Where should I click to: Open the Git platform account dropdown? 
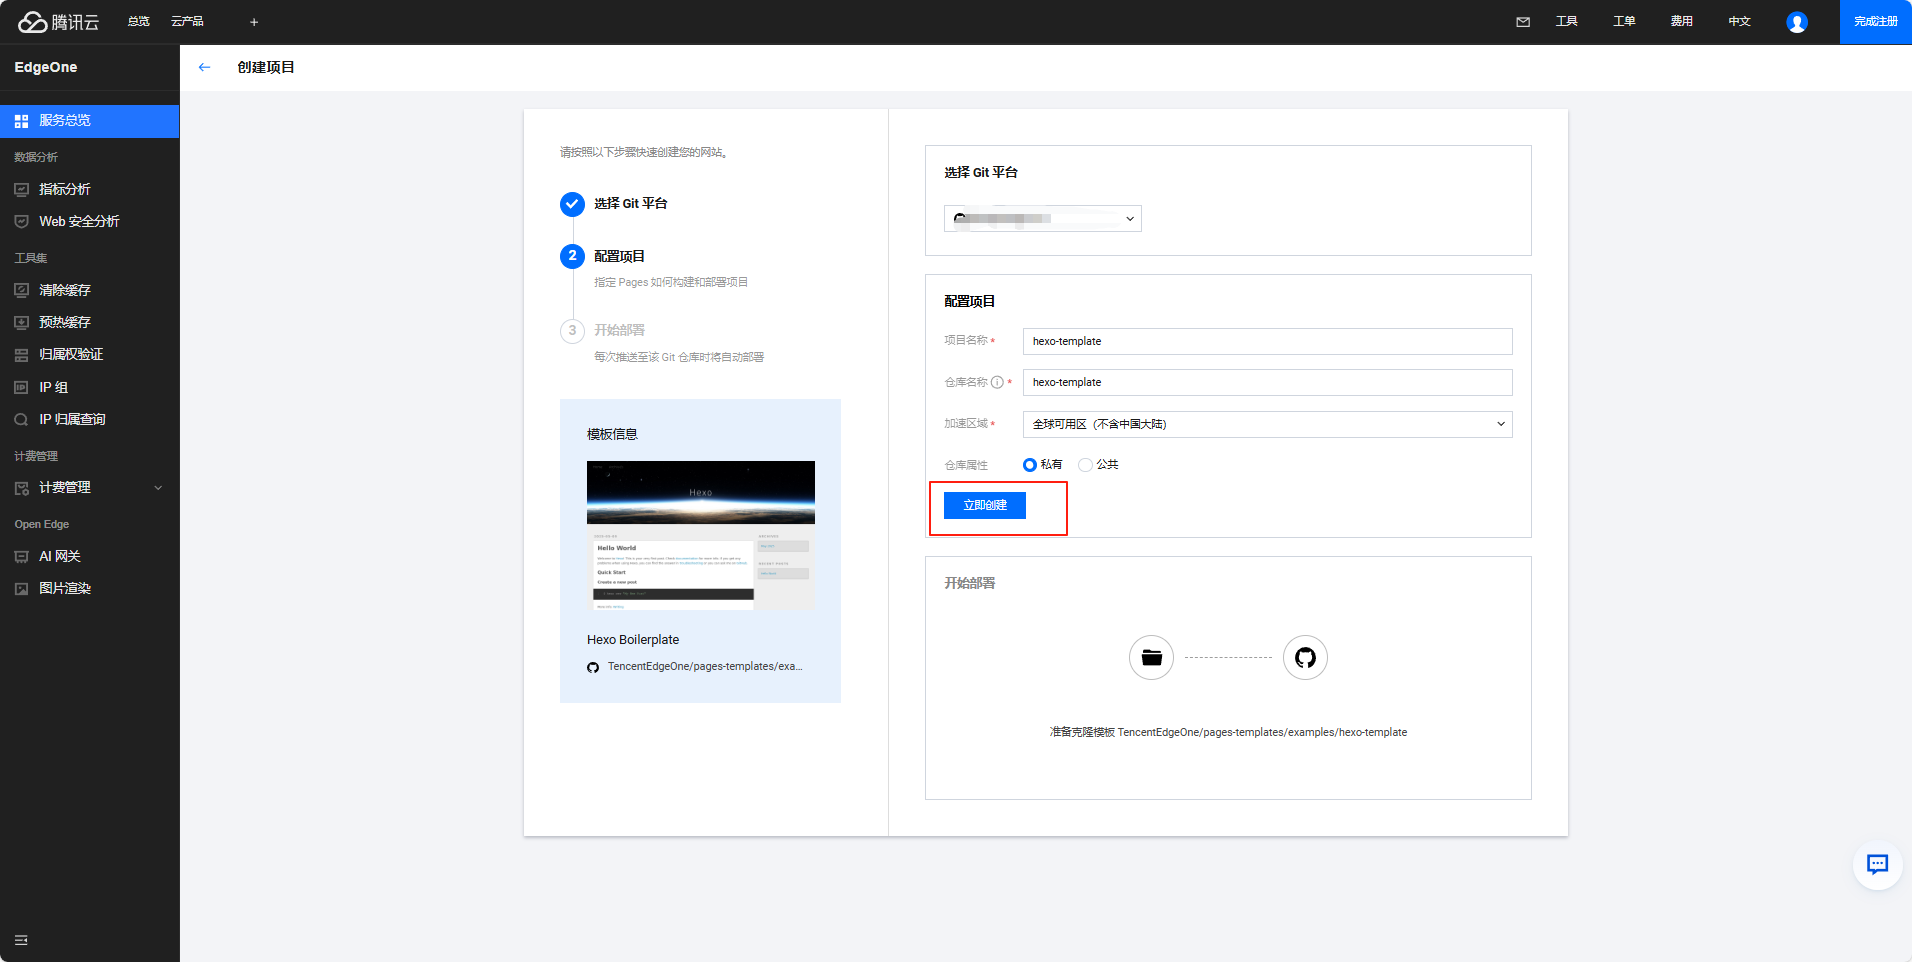coord(1042,219)
